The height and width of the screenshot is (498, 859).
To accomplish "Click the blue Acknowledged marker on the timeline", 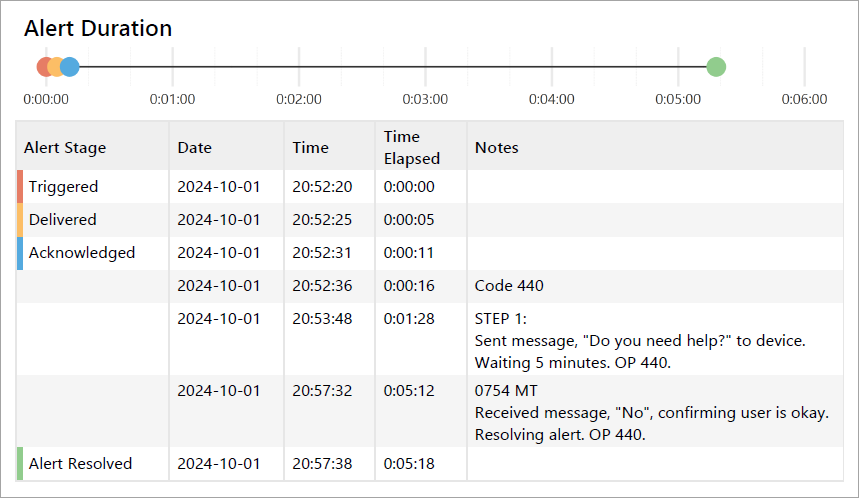I will [x=70, y=67].
